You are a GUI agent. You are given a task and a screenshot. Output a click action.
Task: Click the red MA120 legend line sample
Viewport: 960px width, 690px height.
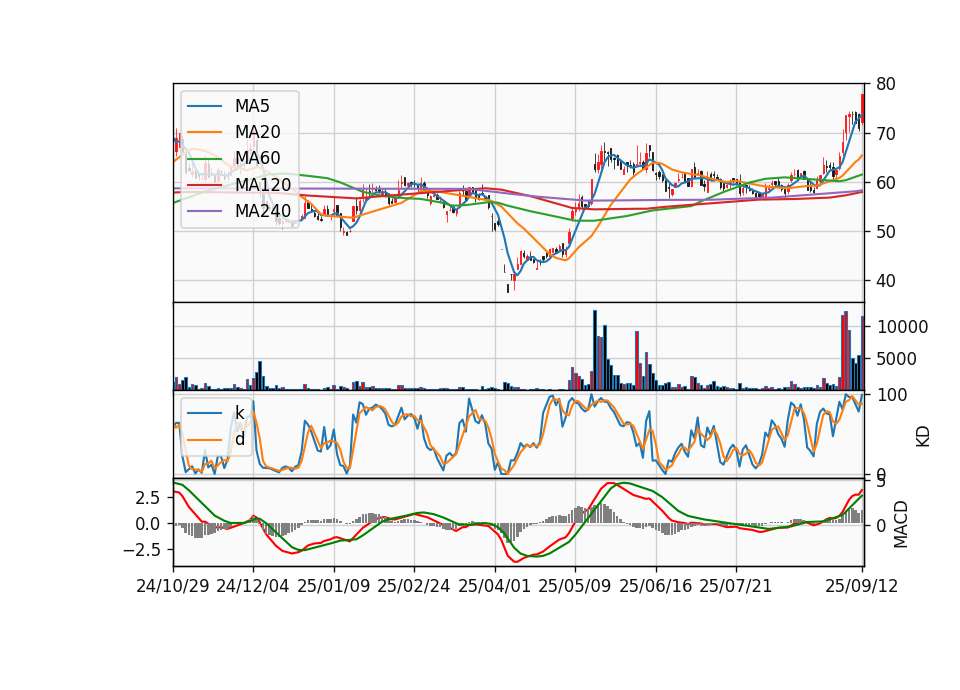(204, 185)
